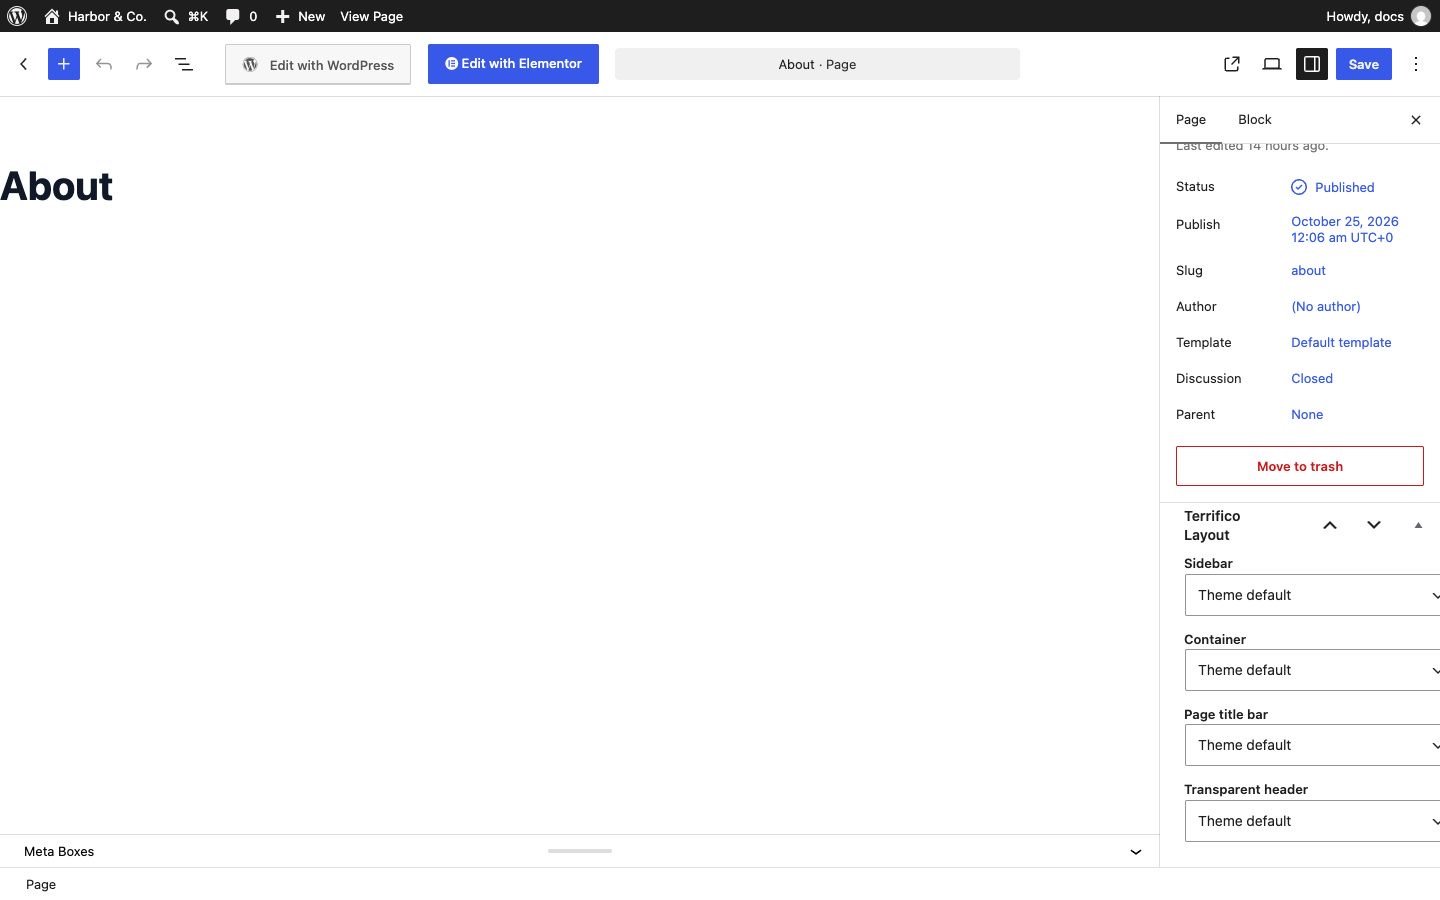Viewport: 1440px width, 900px height.
Task: Click Edit with WordPress button
Action: coord(318,64)
